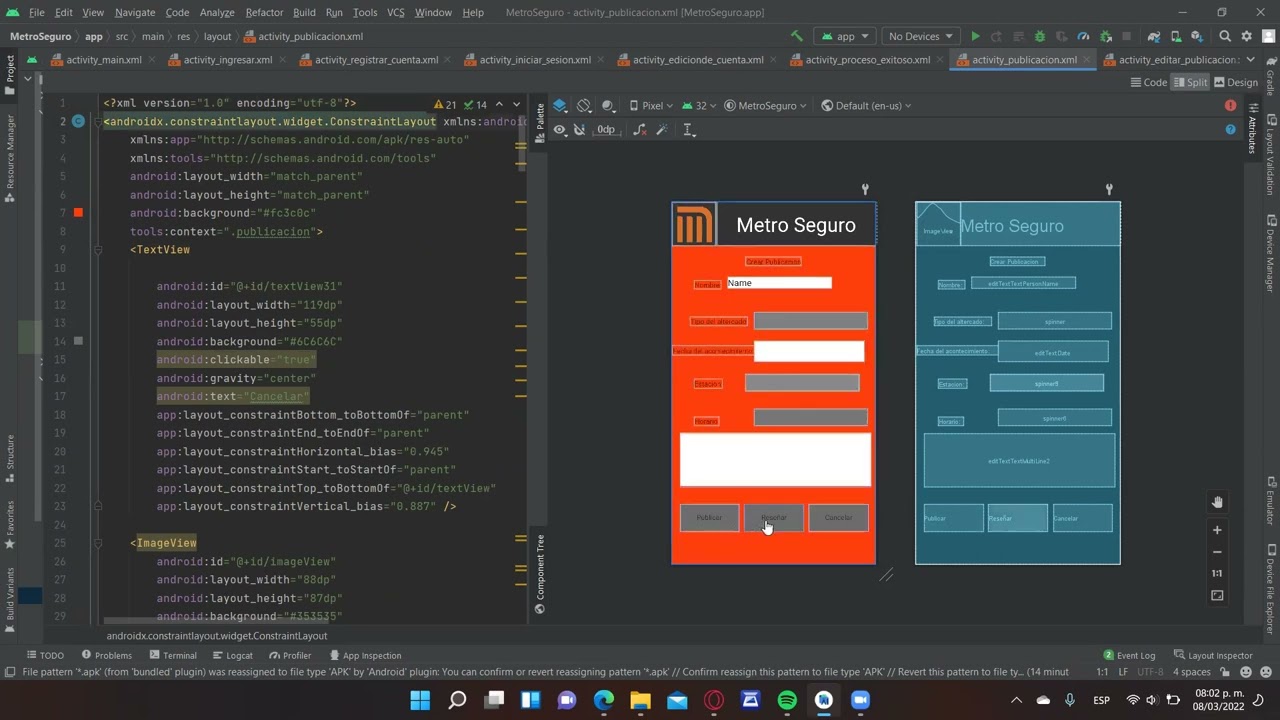Click the warning count indicator in editor

click(445, 104)
